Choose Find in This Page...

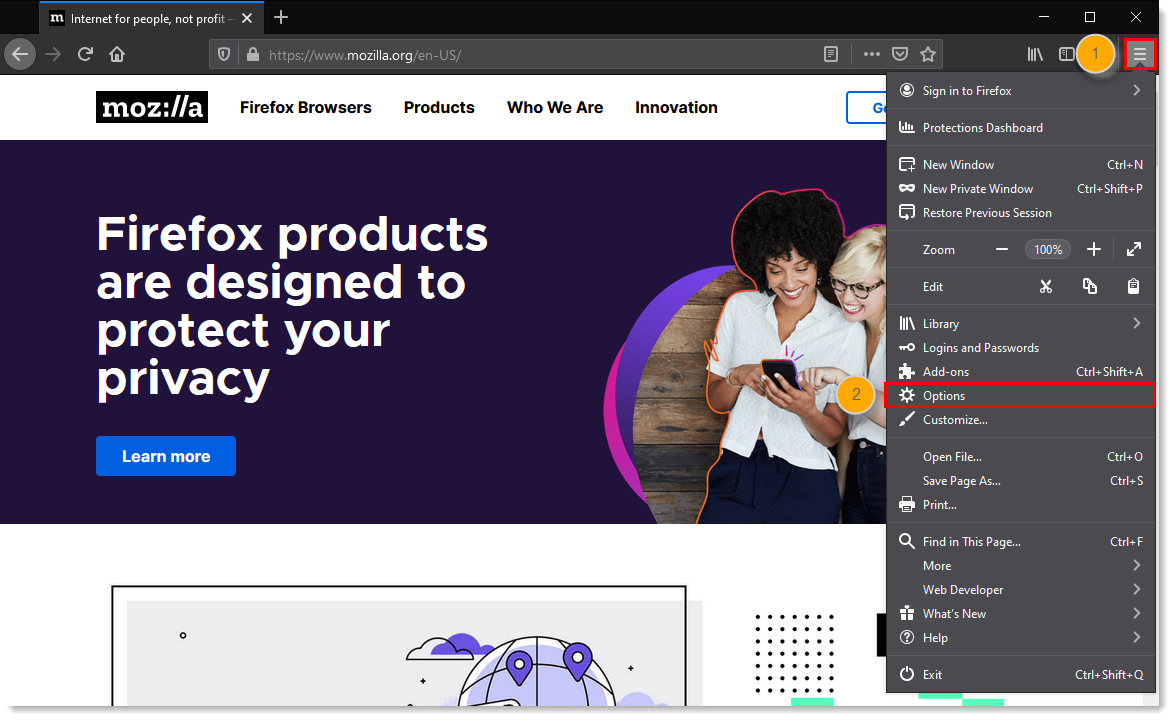[x=1021, y=541]
